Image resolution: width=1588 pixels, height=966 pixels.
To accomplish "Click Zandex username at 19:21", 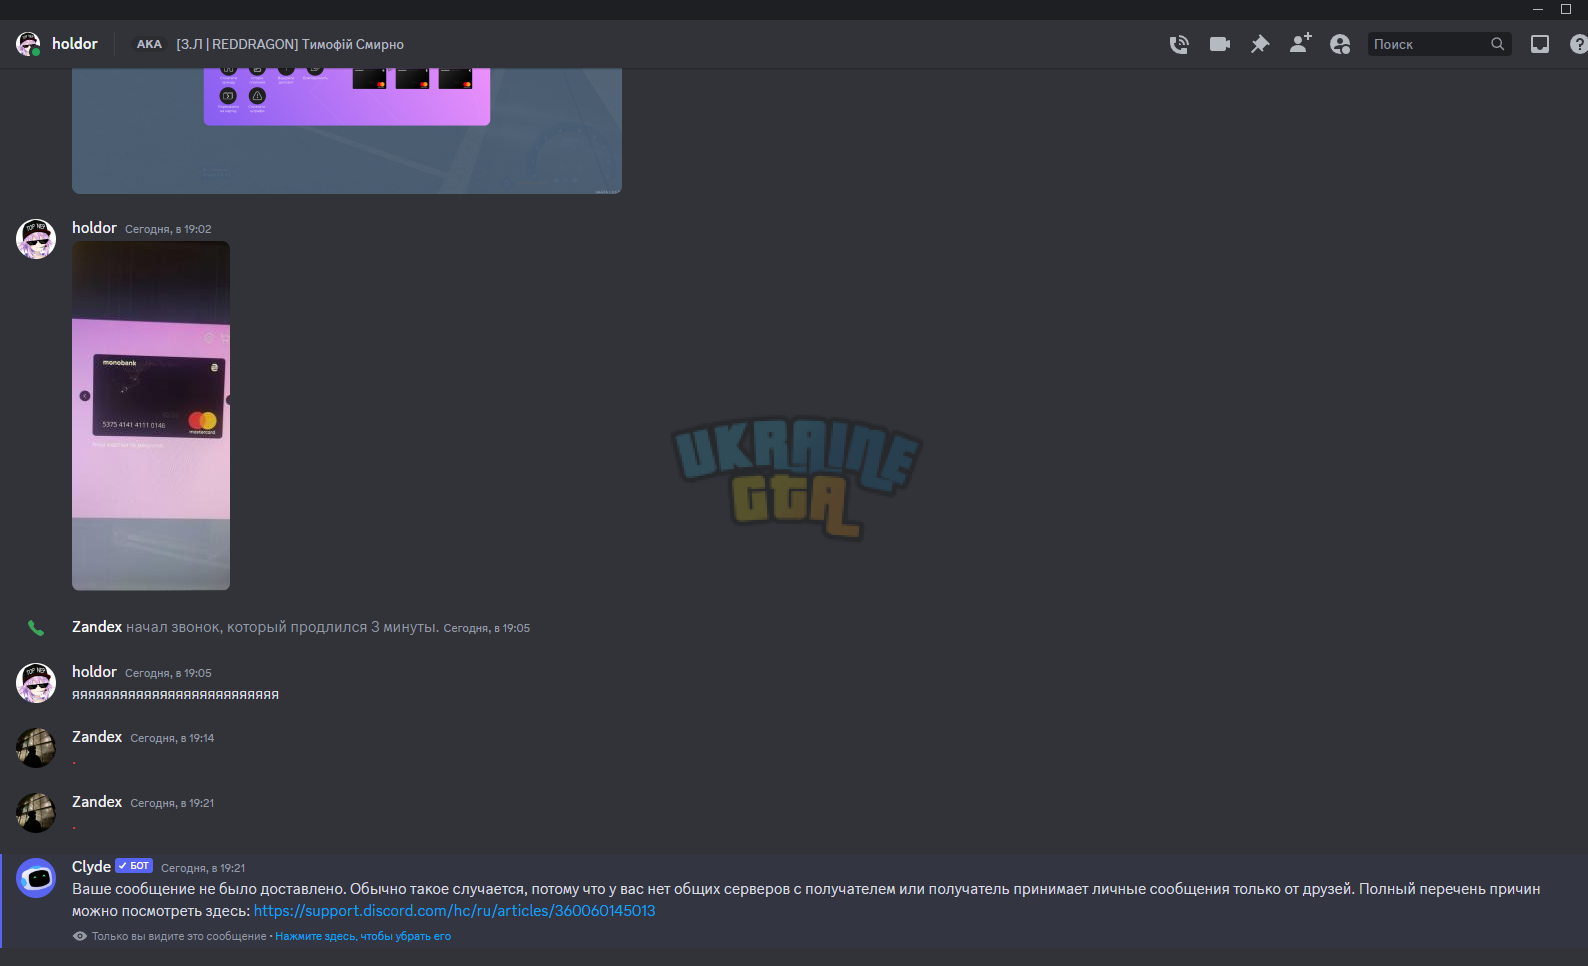I will 97,802.
